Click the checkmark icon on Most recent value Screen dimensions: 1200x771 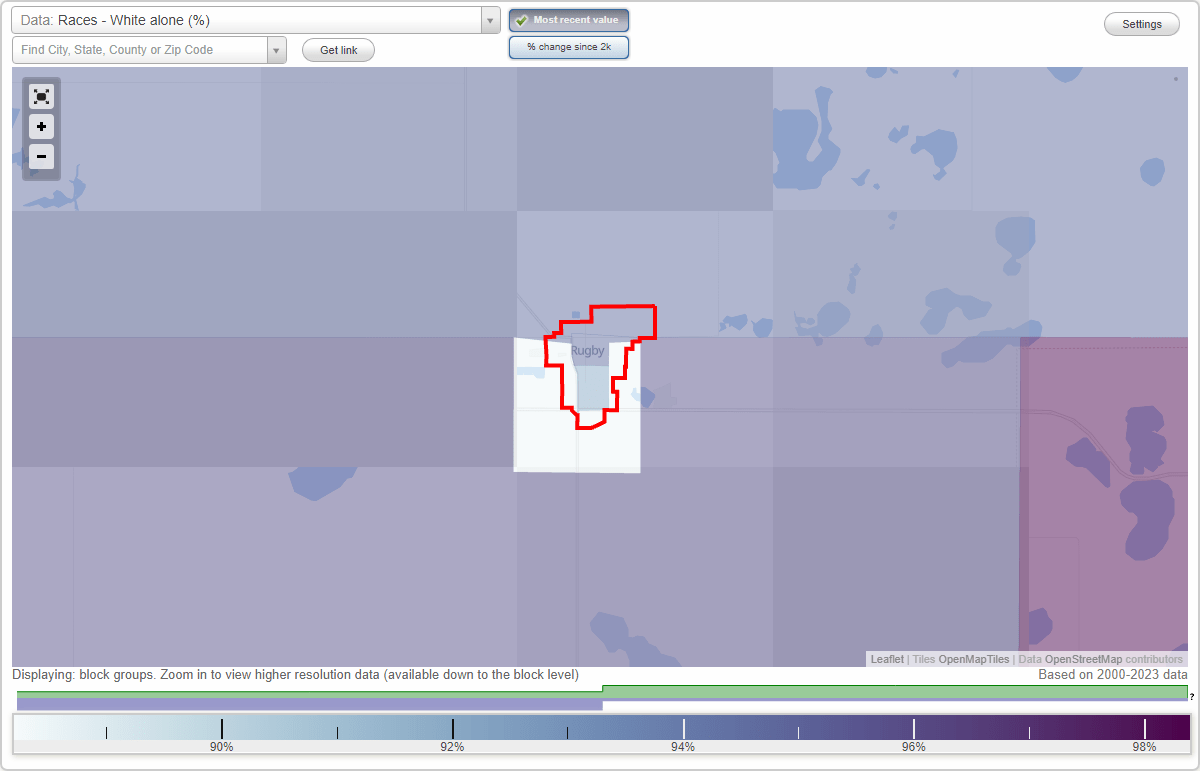click(x=522, y=19)
